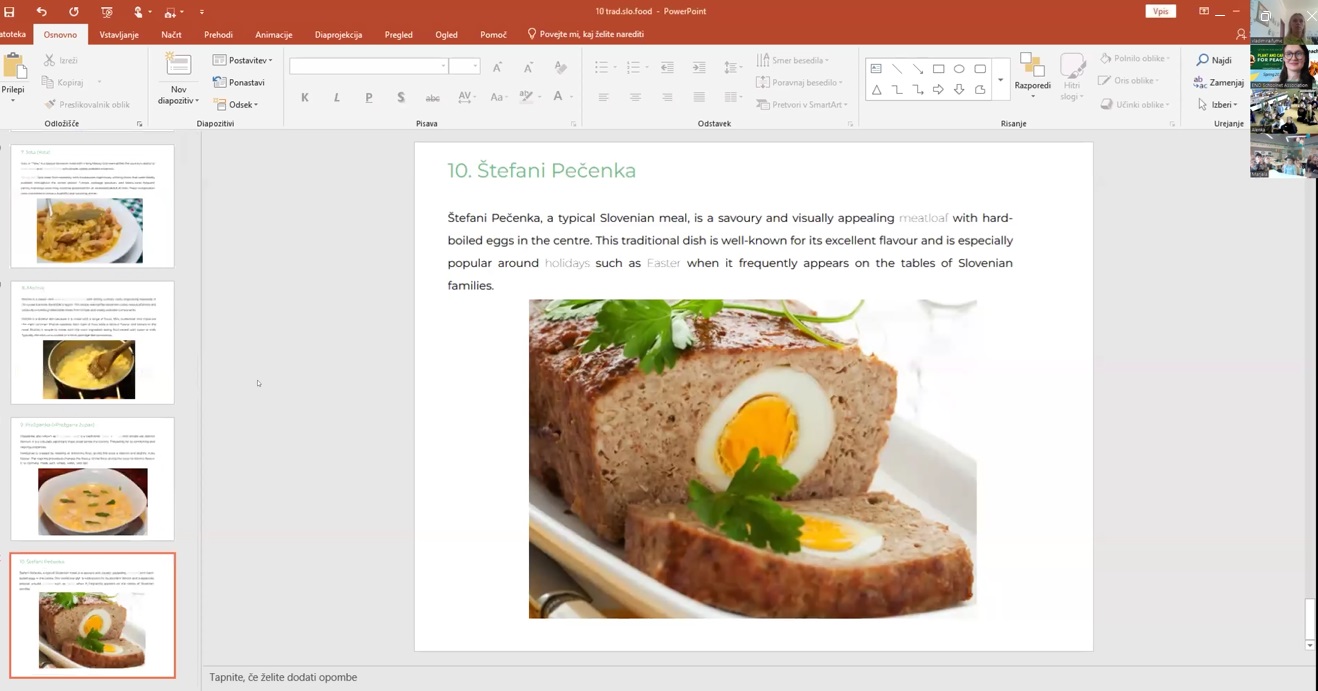Expand the shapes gallery more arrow
This screenshot has width=1318, height=691.
click(1000, 80)
